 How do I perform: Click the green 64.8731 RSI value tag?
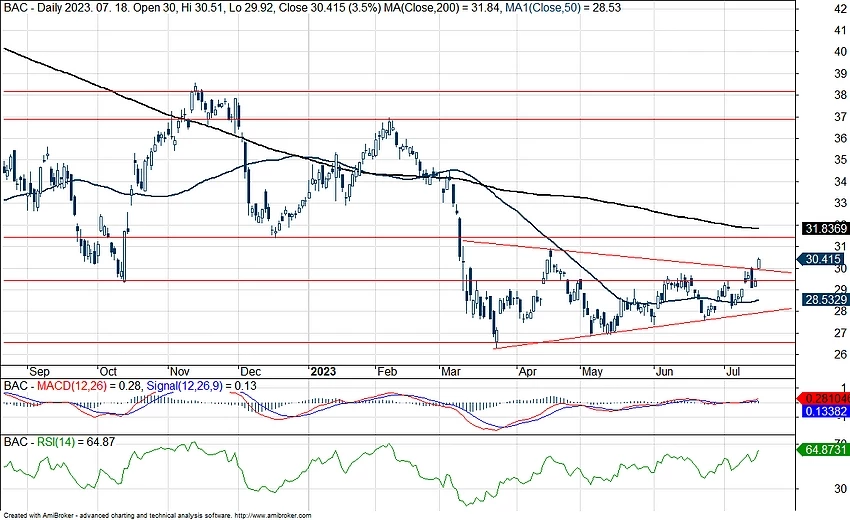pyautogui.click(x=826, y=451)
